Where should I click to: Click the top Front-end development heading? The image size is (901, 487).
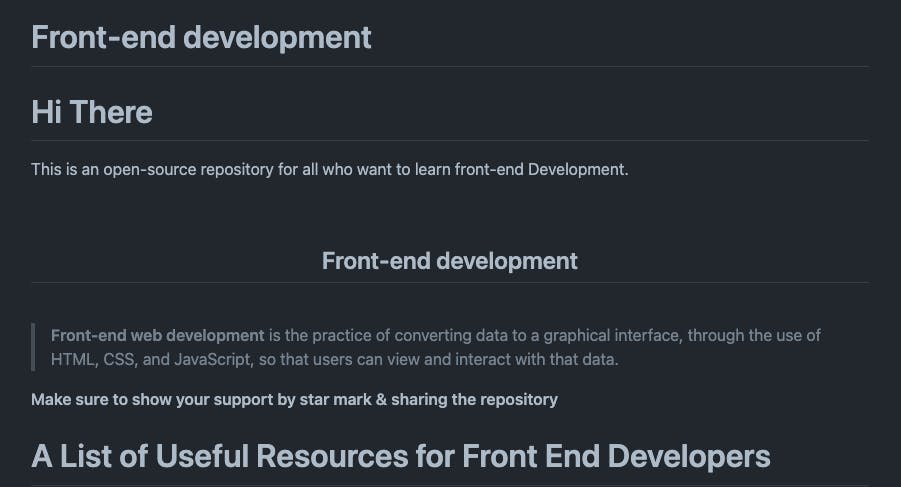tap(201, 37)
